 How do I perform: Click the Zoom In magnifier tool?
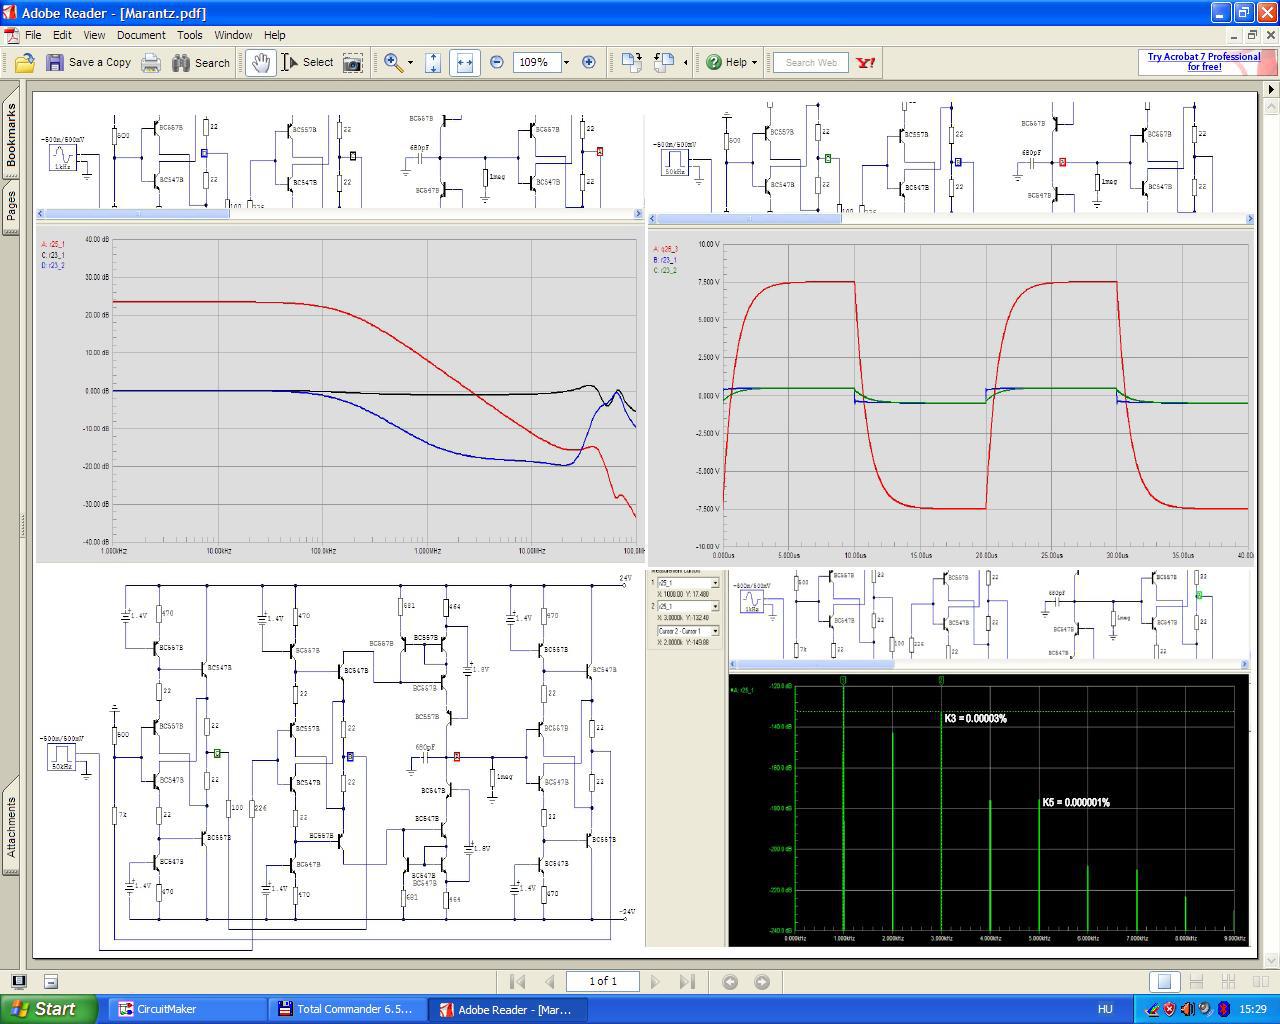pyautogui.click(x=393, y=63)
